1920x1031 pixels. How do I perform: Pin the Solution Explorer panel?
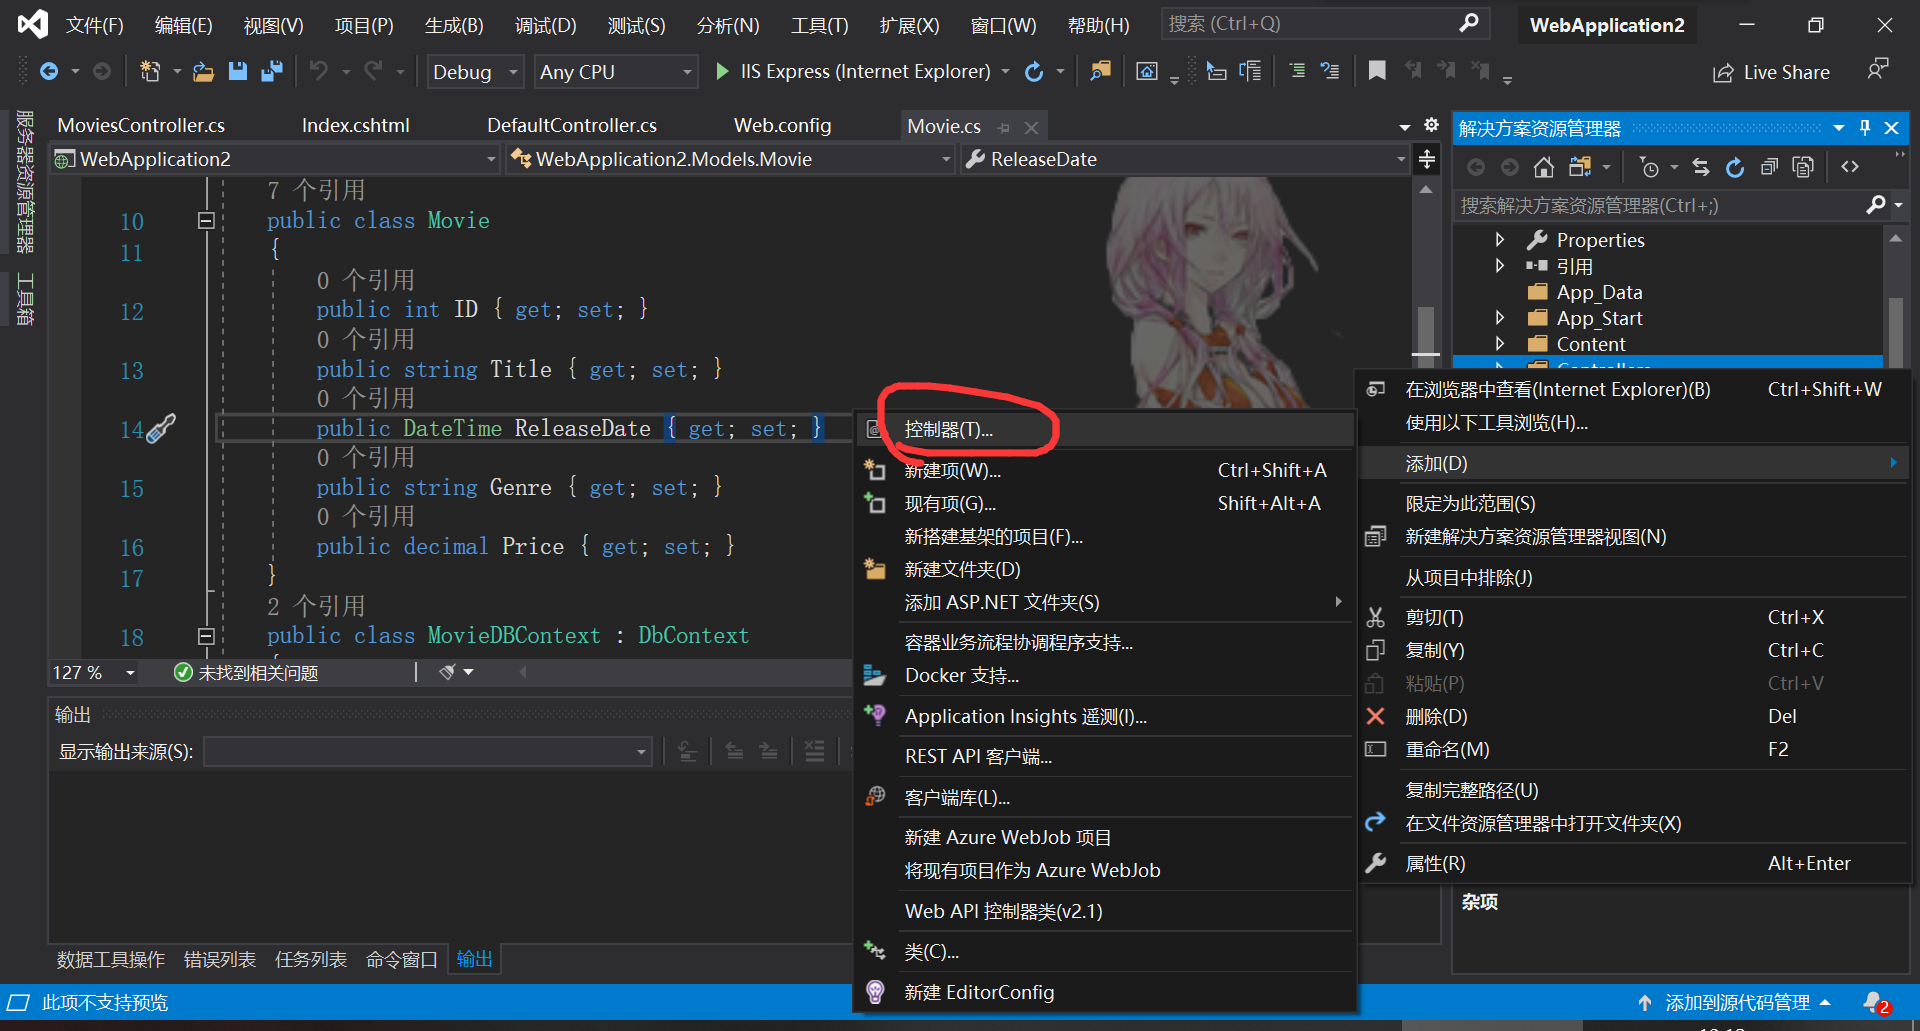click(x=1864, y=127)
